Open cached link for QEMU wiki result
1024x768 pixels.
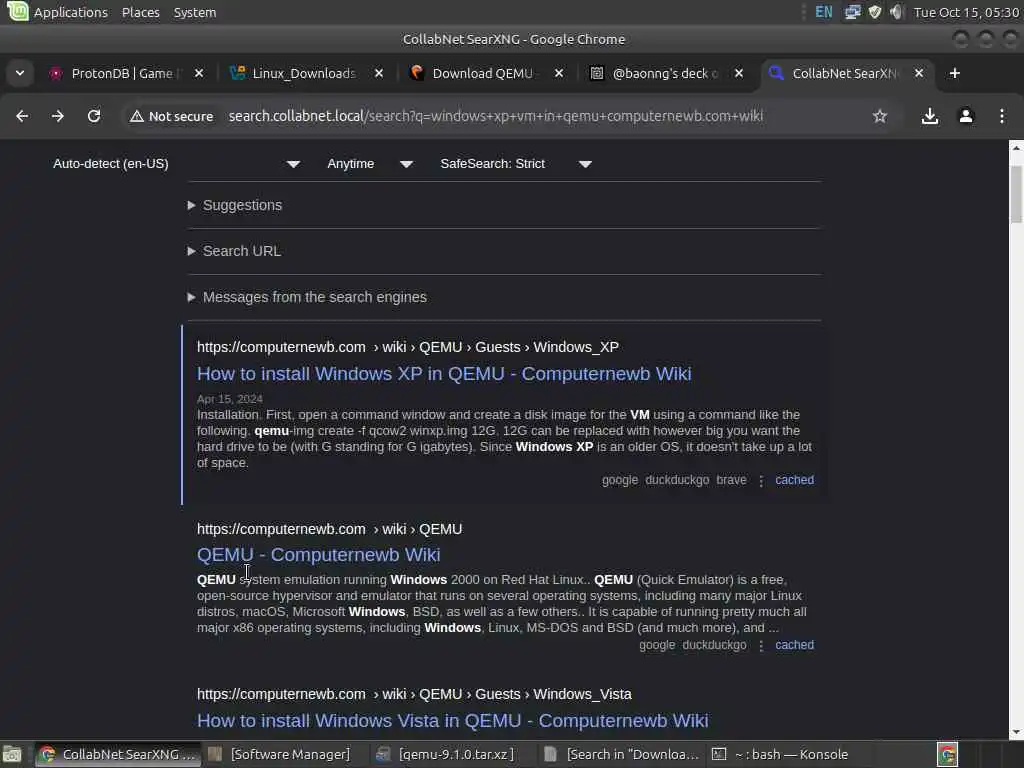(794, 645)
